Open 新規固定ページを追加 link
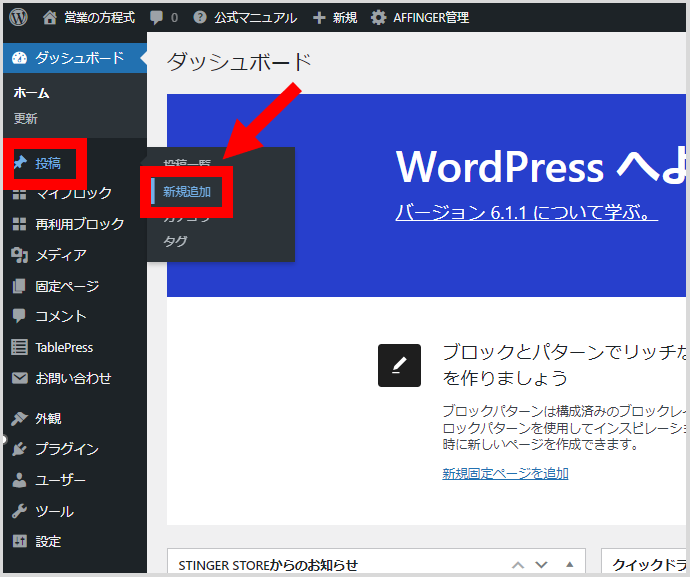Screen dimensions: 690x577 pos(505,474)
